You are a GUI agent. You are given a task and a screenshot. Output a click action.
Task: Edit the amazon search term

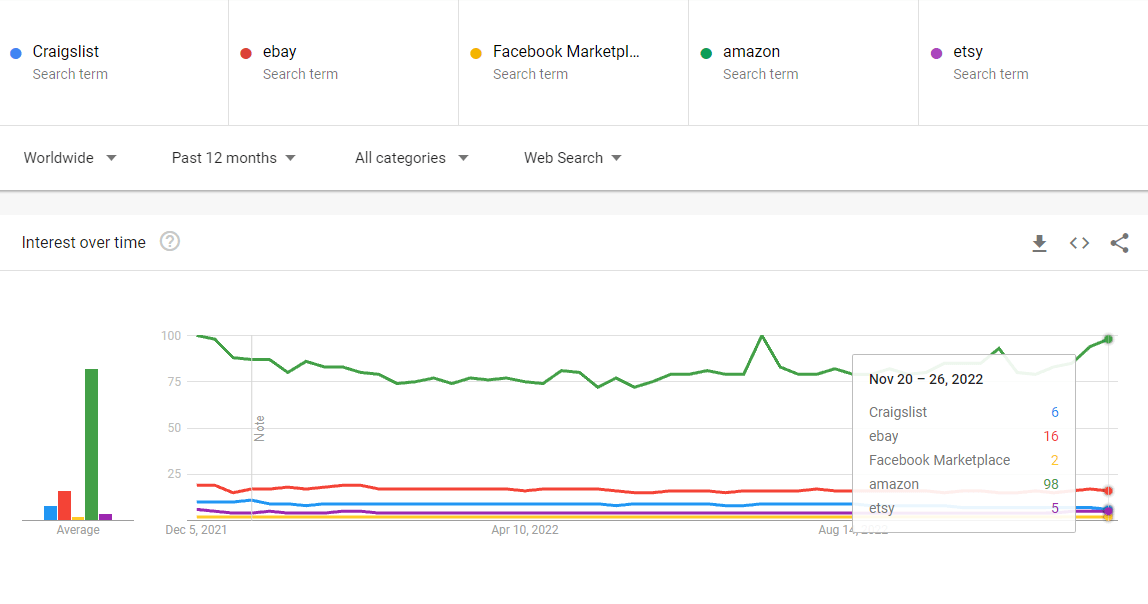coord(751,52)
